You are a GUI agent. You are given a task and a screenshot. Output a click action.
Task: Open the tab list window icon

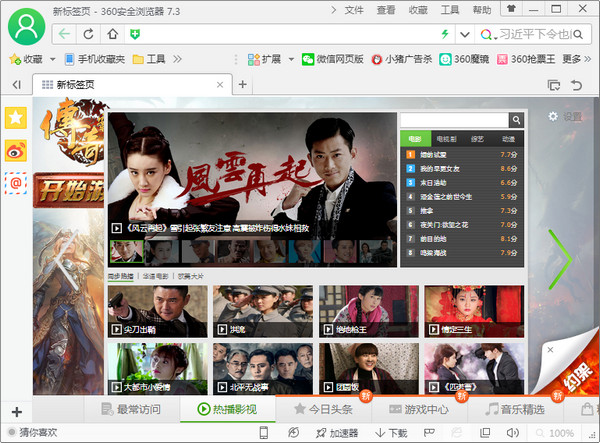(554, 85)
